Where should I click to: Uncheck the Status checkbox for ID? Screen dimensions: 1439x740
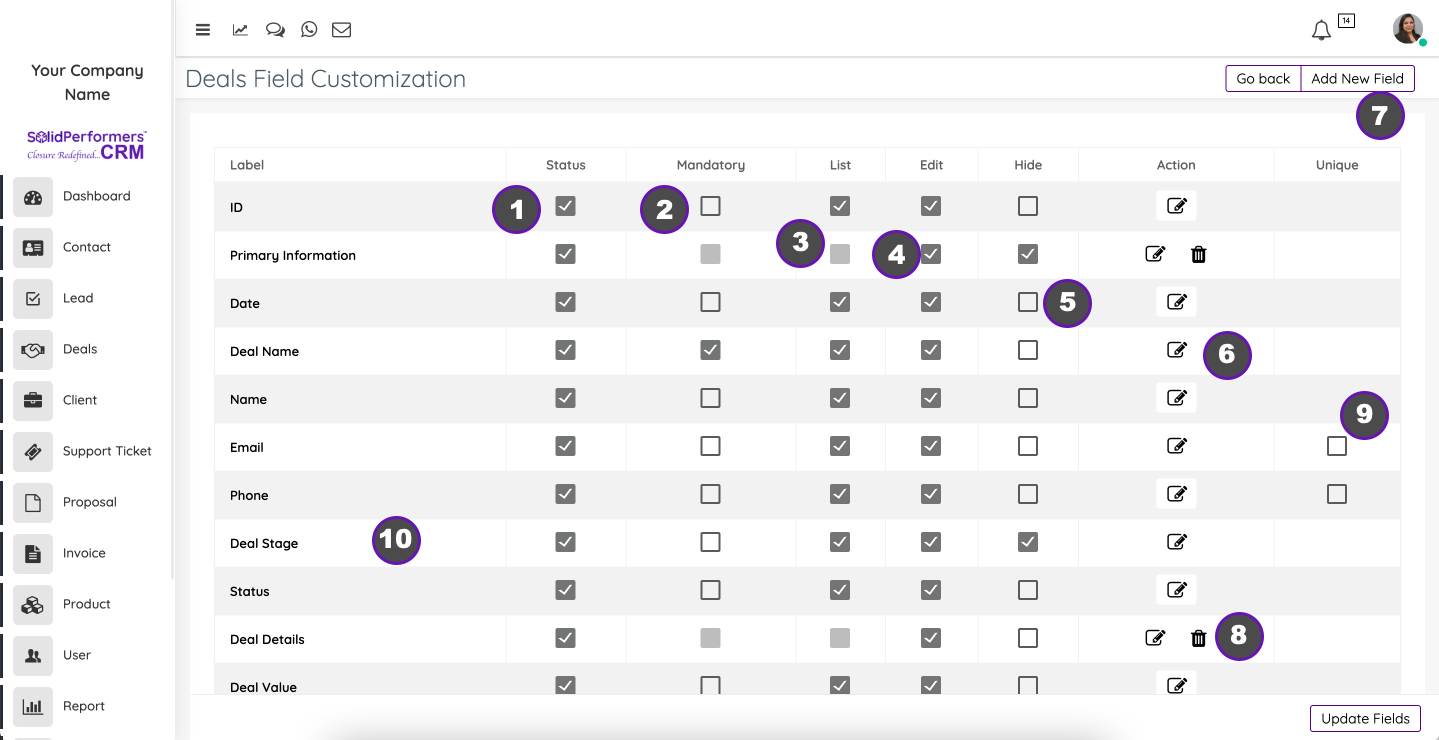pyautogui.click(x=566, y=206)
